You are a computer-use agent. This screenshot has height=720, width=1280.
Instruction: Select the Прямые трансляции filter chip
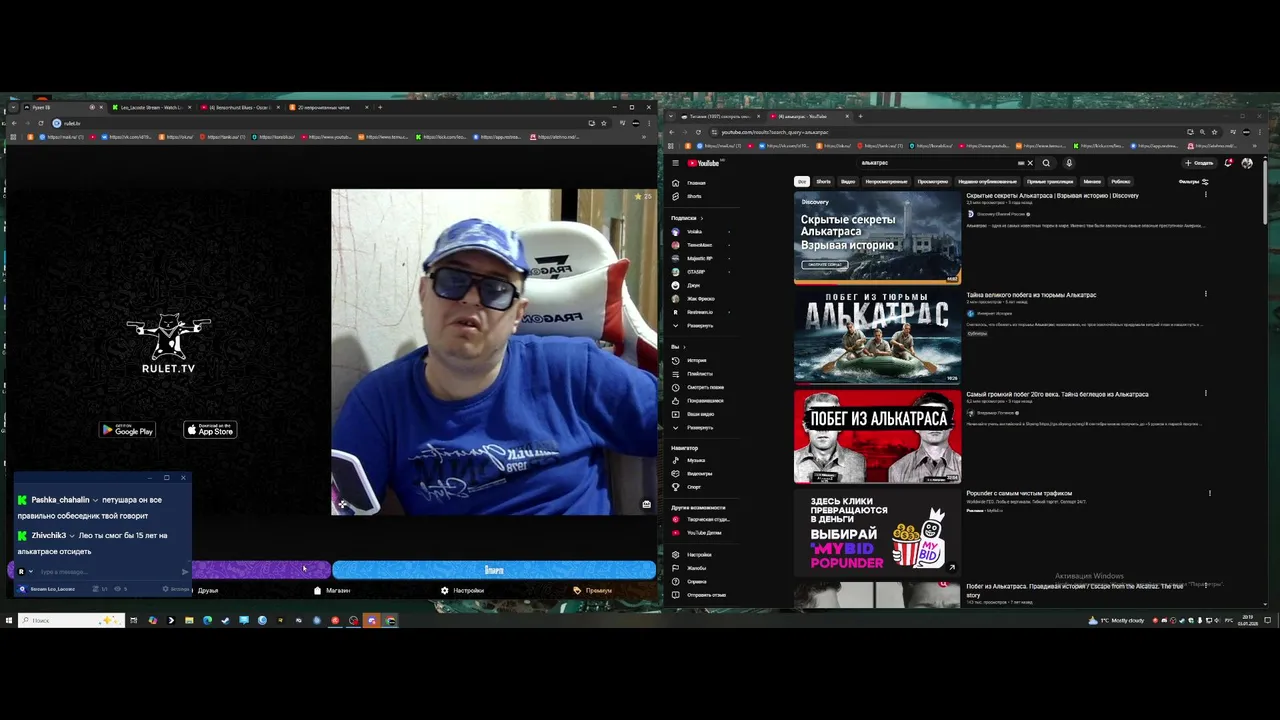tap(1049, 182)
